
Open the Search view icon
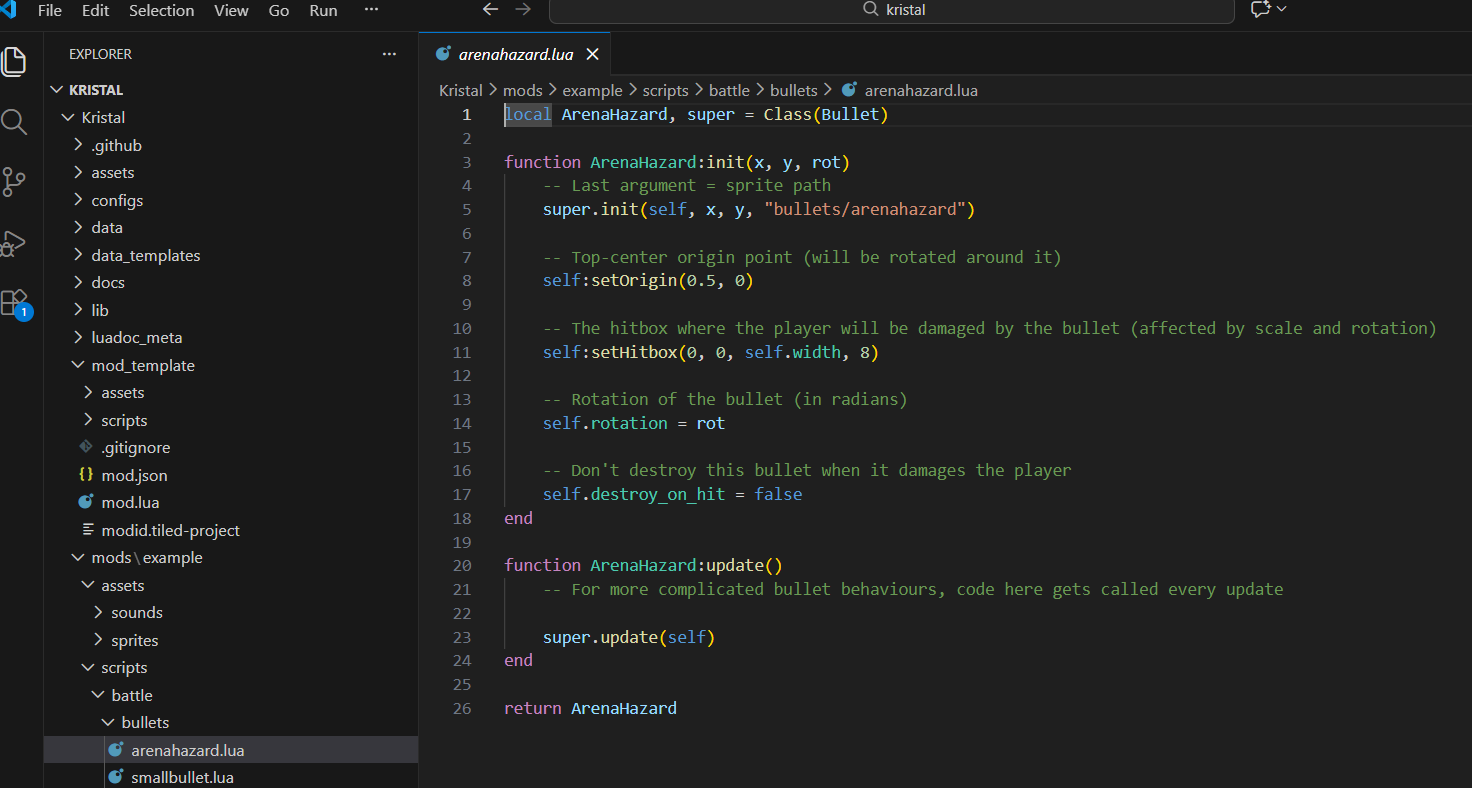coord(14,123)
